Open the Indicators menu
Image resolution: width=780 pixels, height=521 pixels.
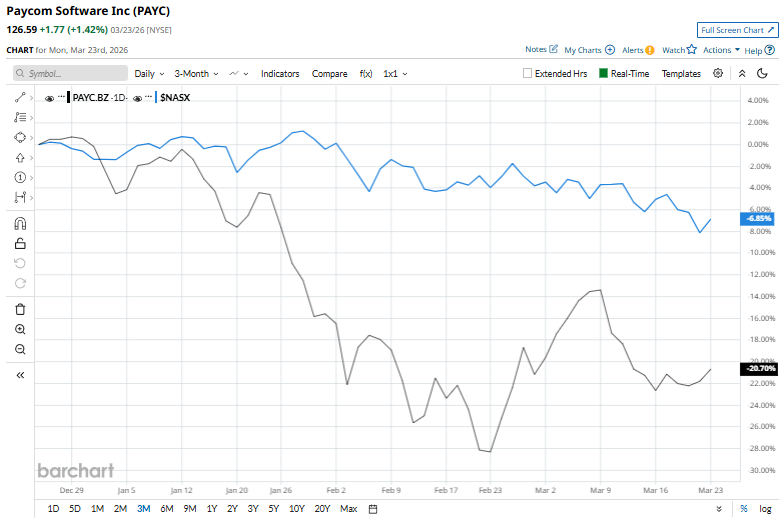point(280,74)
